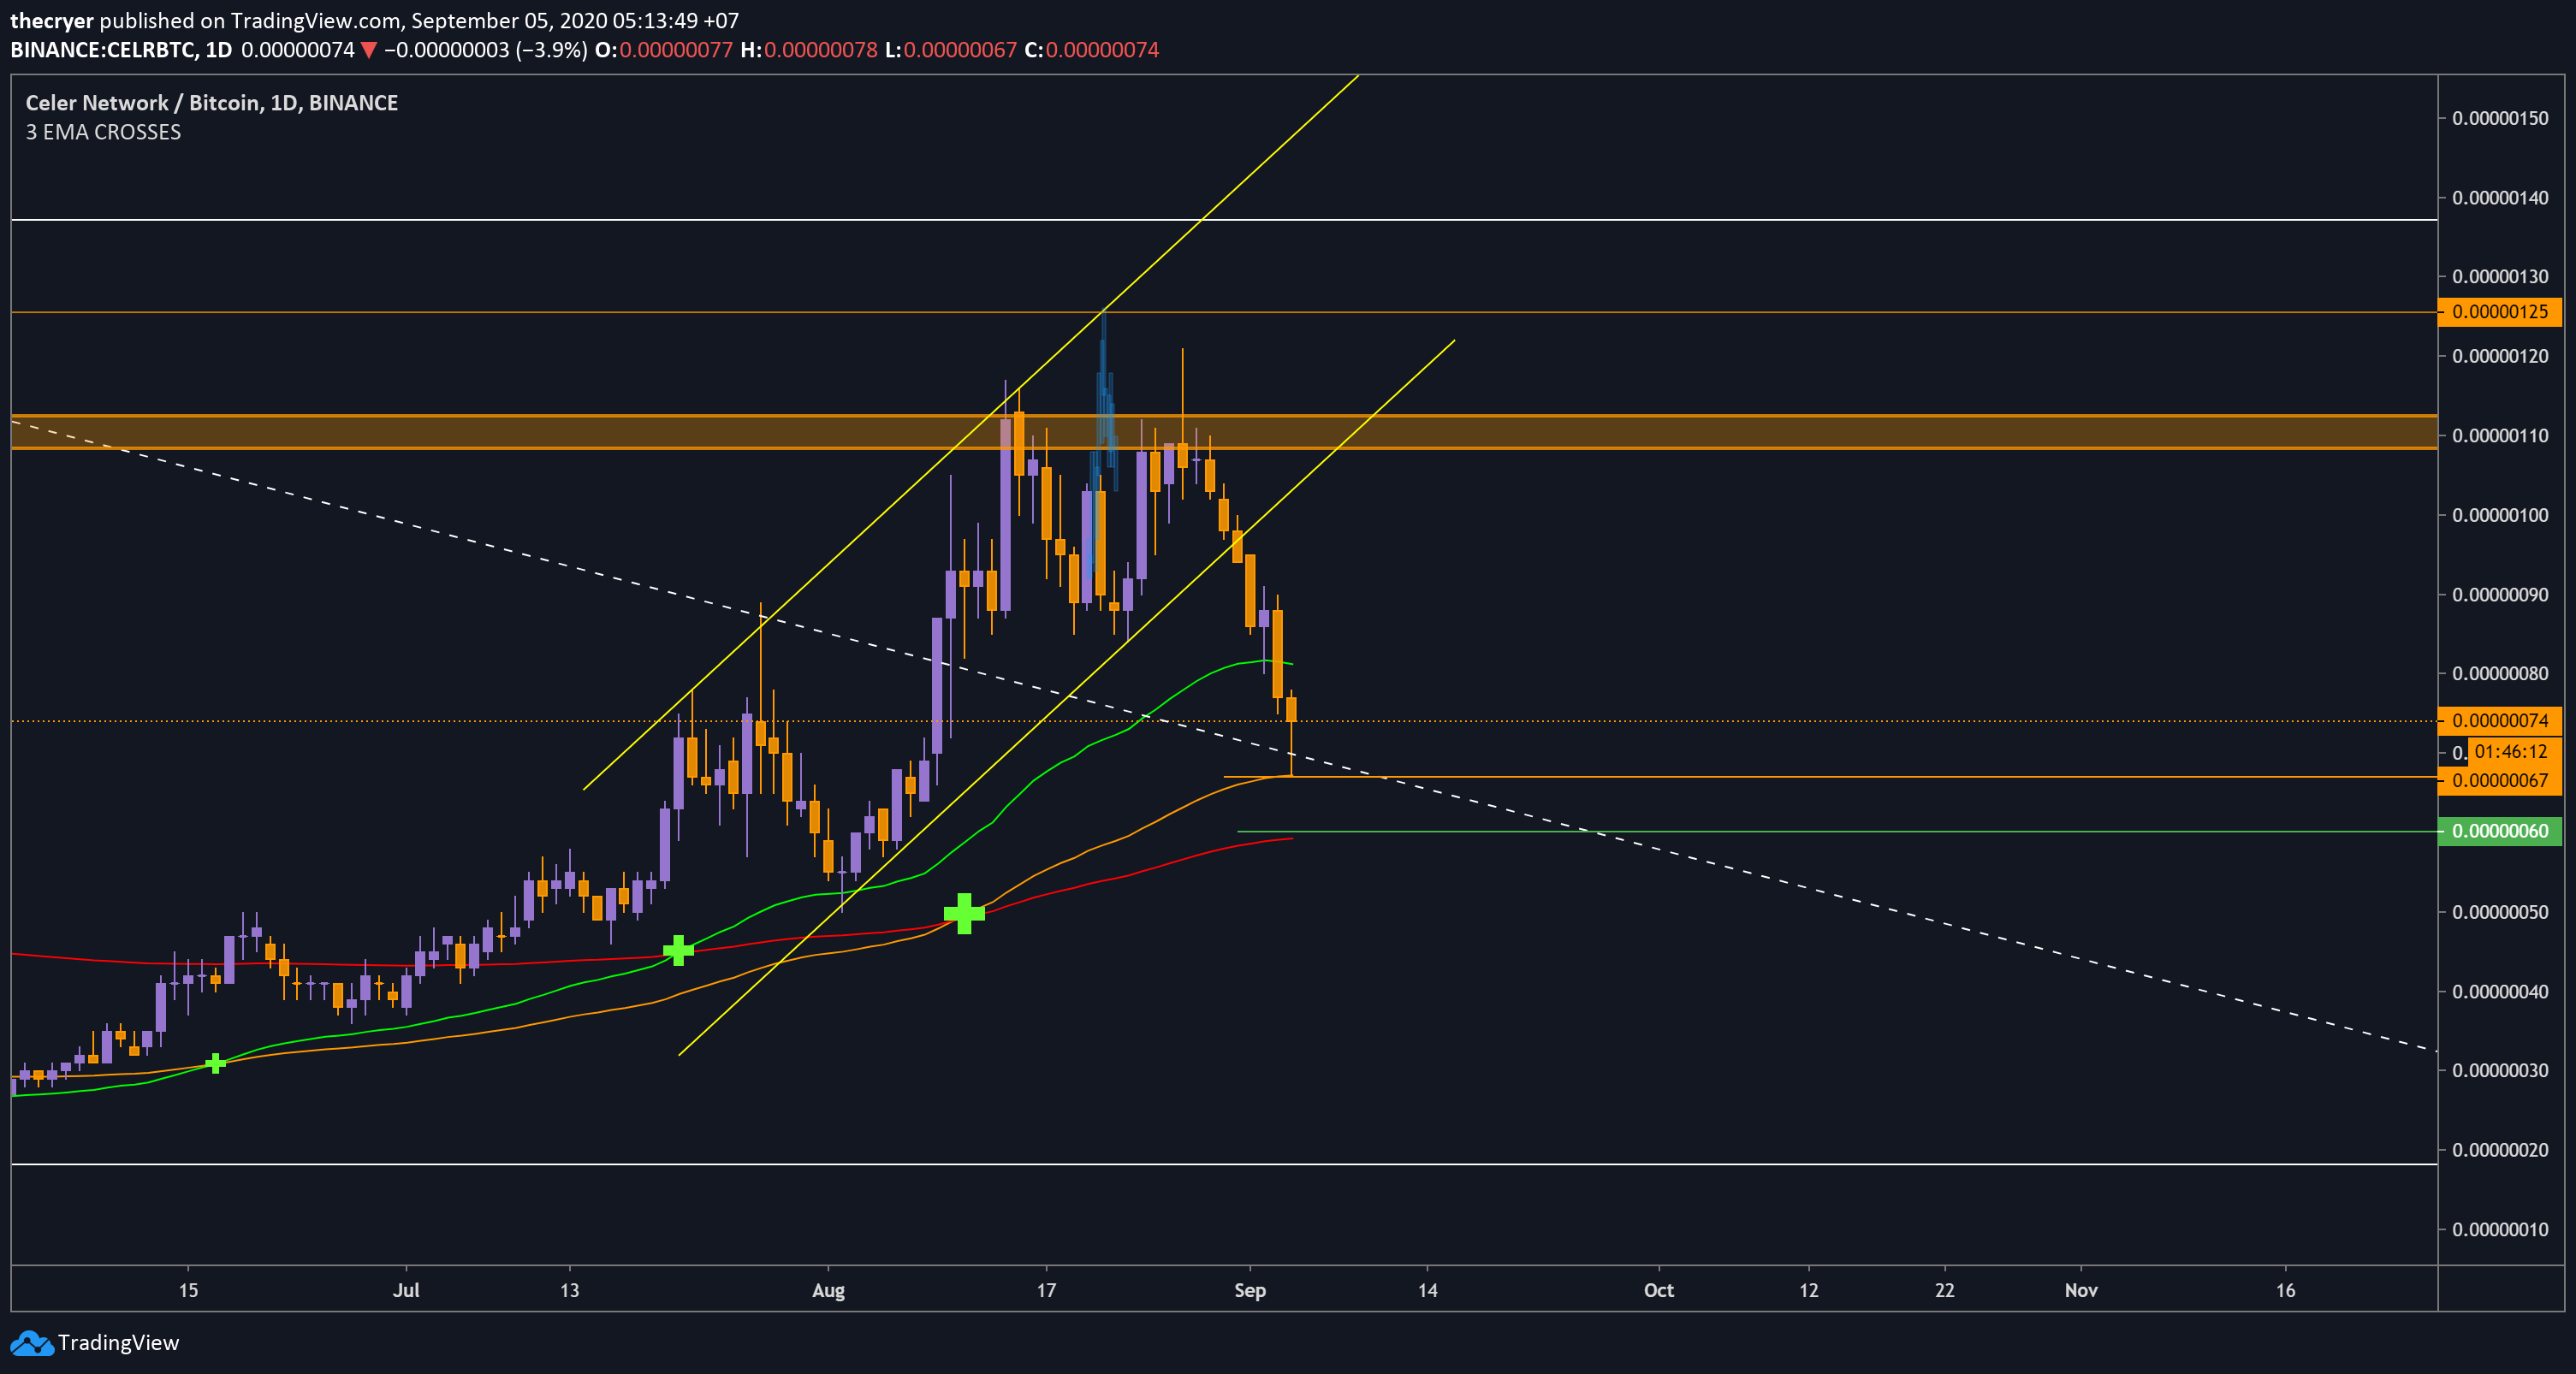Screen dimensions: 2576x1374
Task: Click the 0.00000140 price axis tick
Action: tap(2500, 198)
